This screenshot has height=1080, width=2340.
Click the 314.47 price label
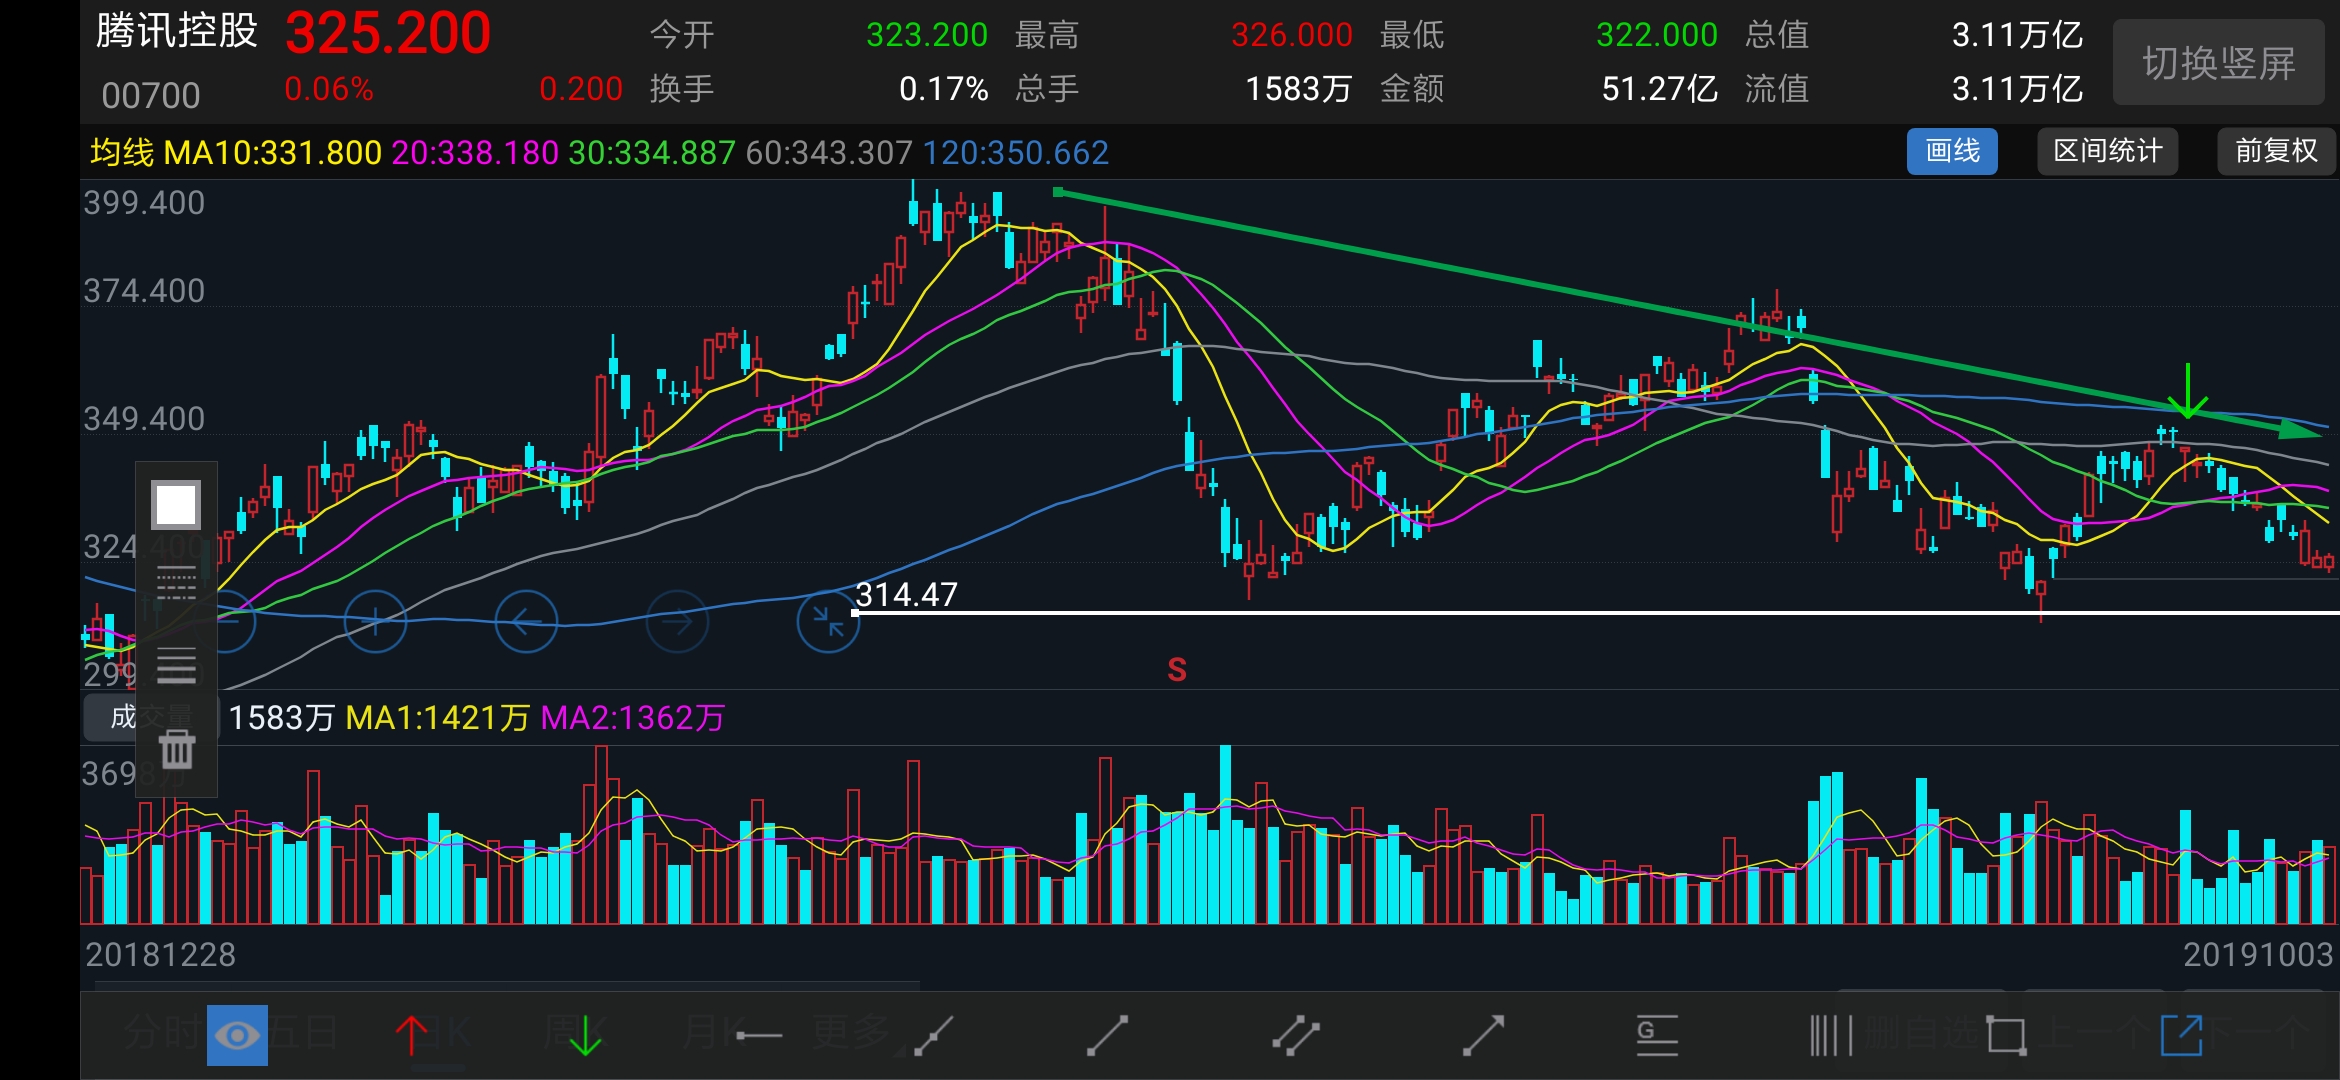pyautogui.click(x=907, y=595)
